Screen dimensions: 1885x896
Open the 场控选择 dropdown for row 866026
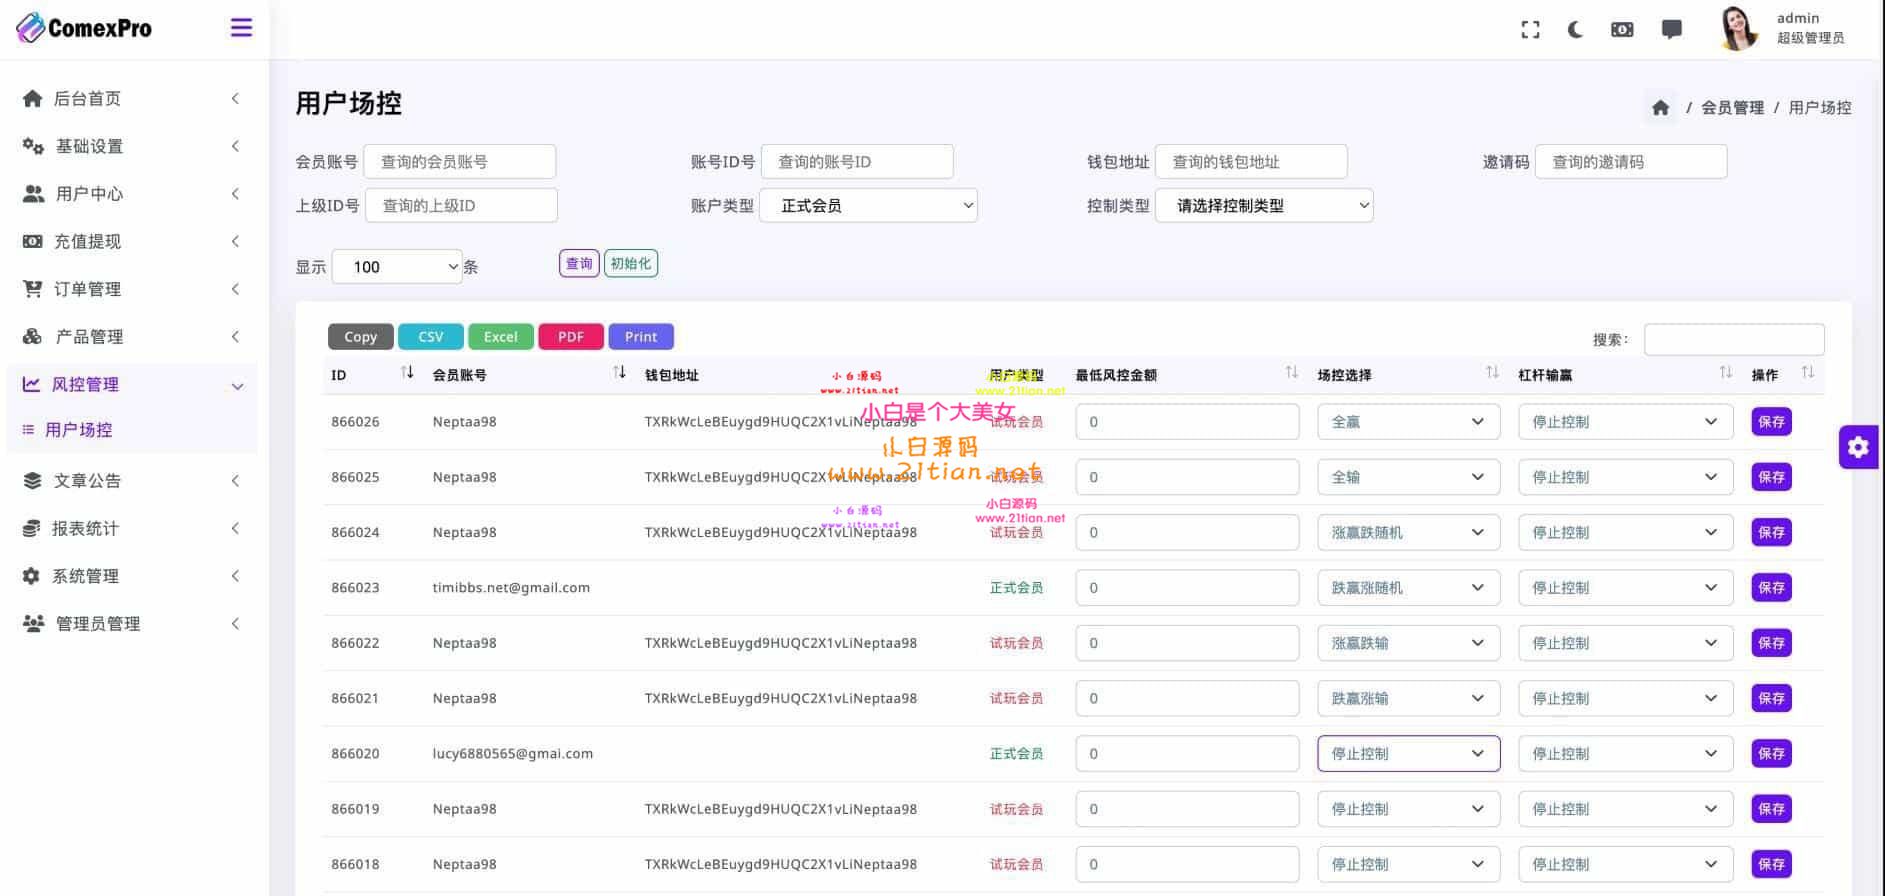pos(1408,422)
